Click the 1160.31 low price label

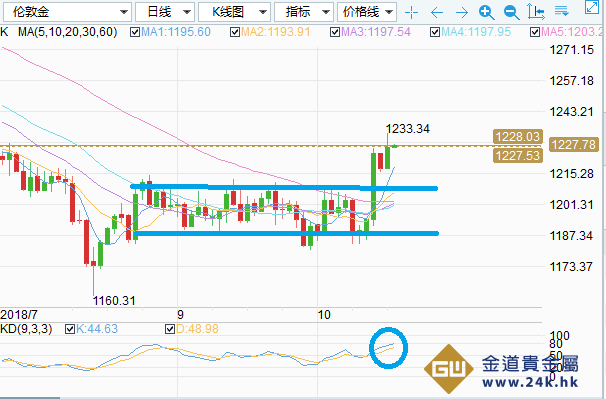[x=114, y=300]
